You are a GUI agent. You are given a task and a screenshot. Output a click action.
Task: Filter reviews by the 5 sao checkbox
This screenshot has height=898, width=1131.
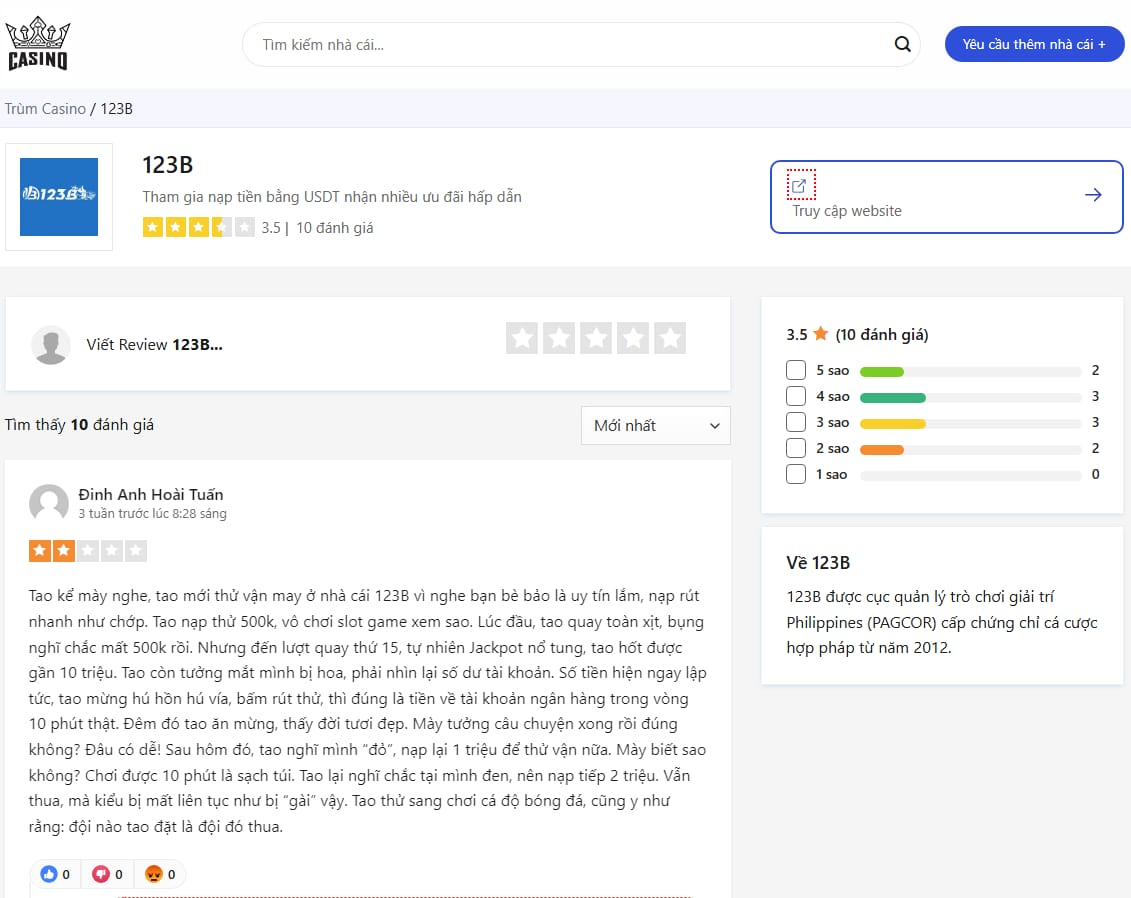click(x=796, y=370)
